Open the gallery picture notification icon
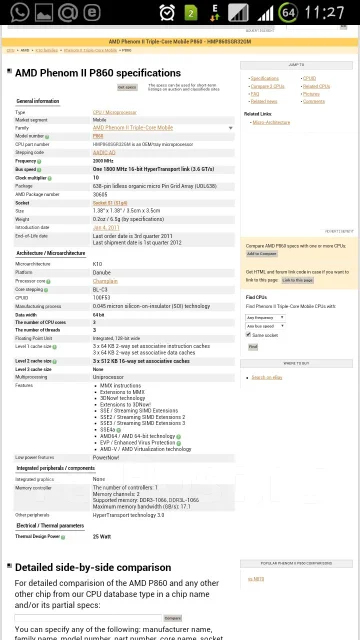Screen dimensions: 360x640 tap(44, 13)
